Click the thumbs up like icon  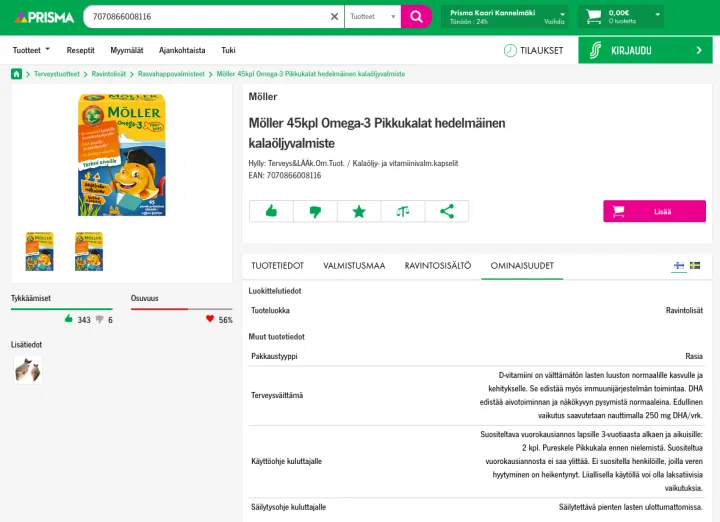click(271, 211)
